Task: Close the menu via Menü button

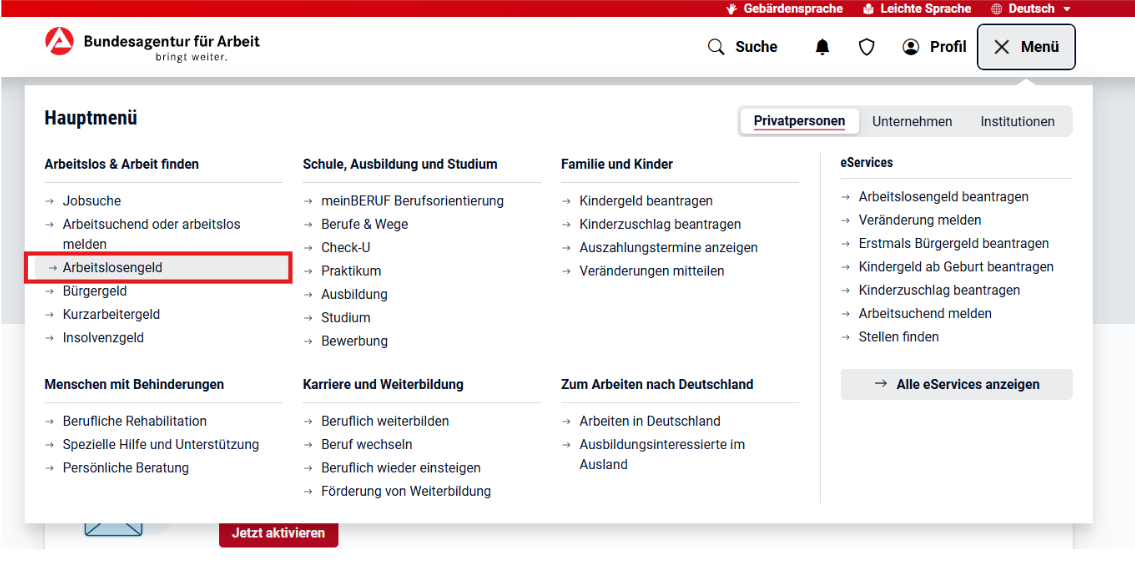Action: (x=1026, y=47)
